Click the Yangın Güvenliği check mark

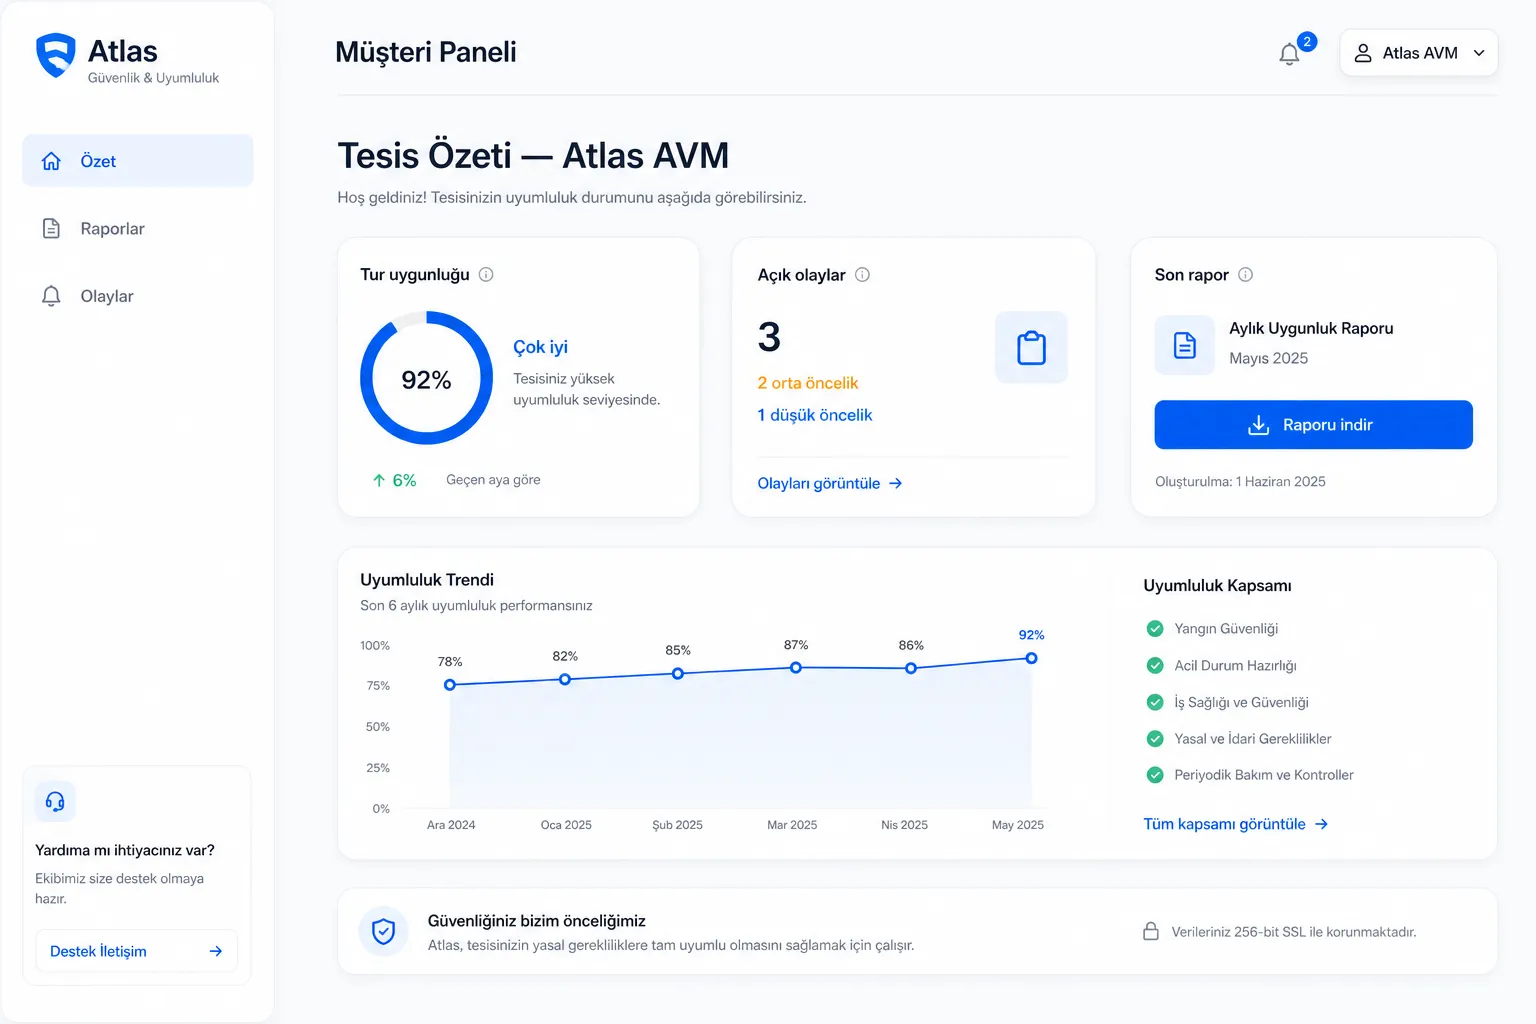pyautogui.click(x=1155, y=628)
